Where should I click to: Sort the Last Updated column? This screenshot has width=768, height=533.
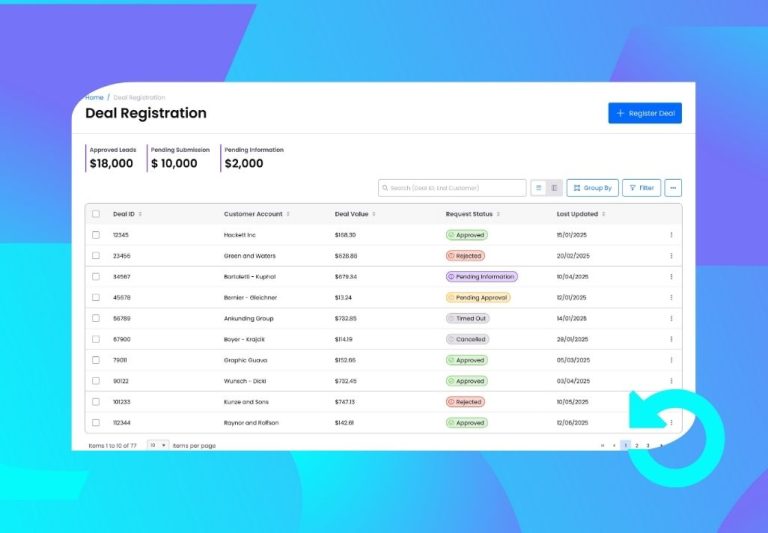603,214
